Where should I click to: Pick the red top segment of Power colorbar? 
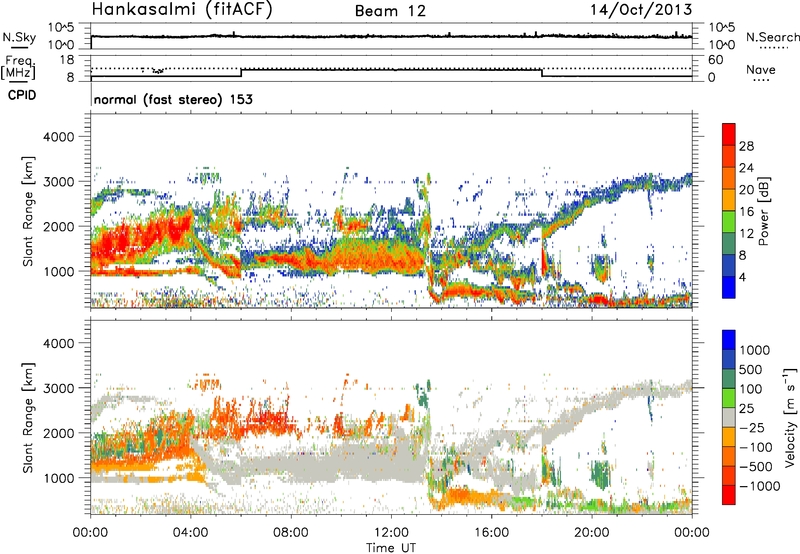click(729, 134)
